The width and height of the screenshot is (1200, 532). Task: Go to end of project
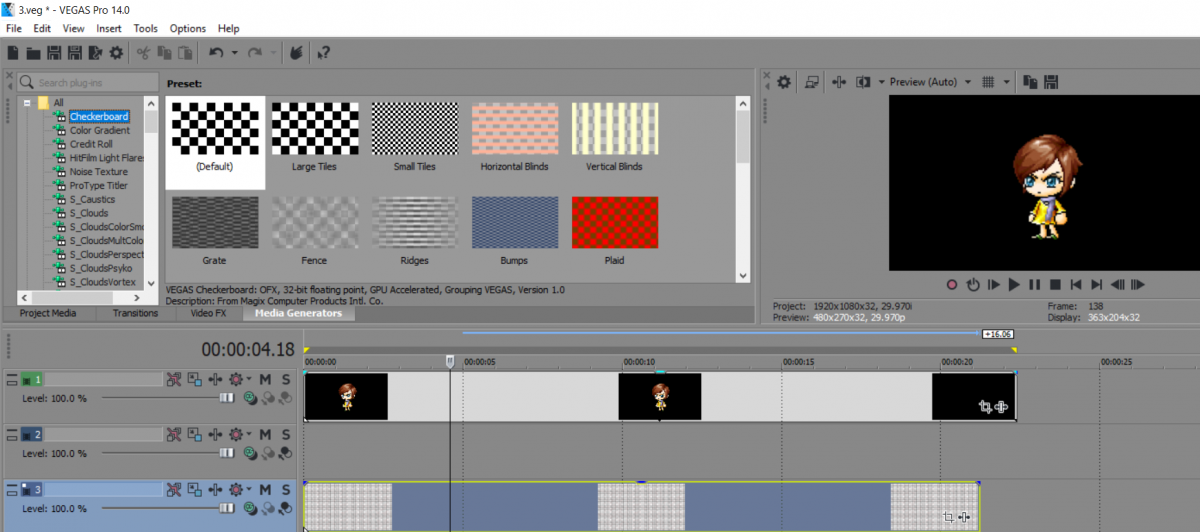[1097, 285]
